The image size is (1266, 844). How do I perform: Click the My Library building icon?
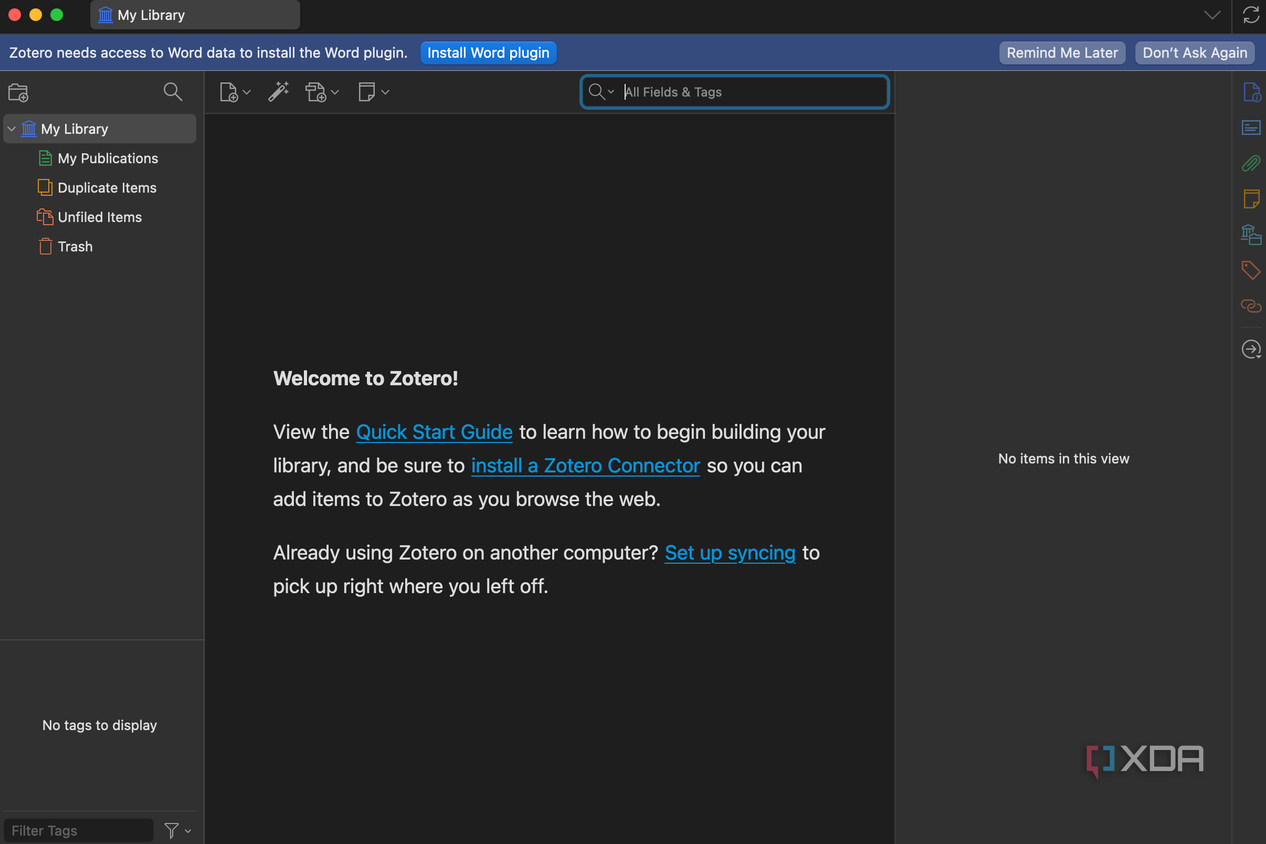click(x=29, y=129)
